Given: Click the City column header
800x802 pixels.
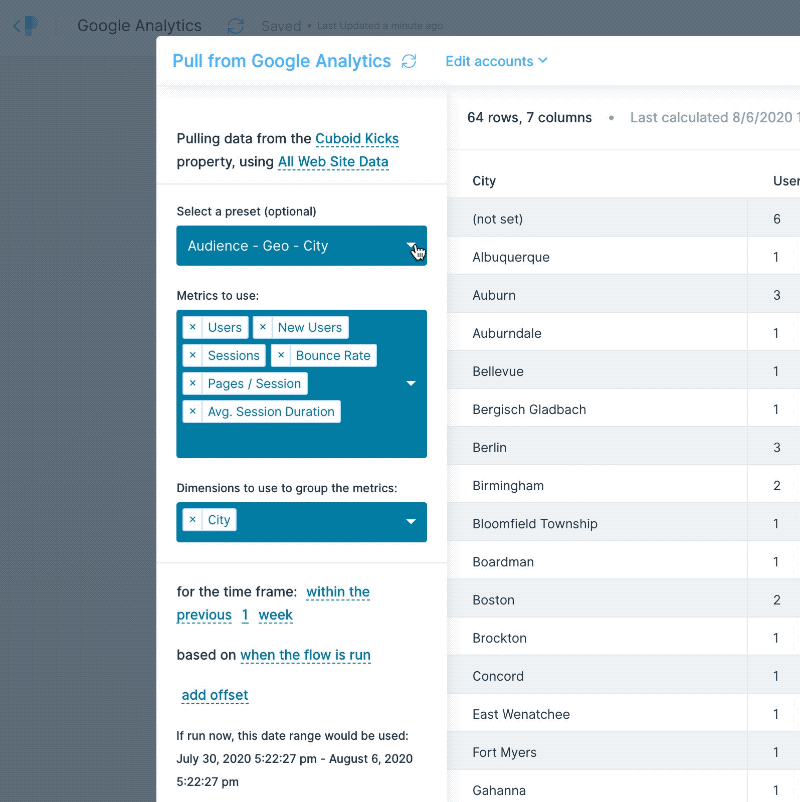Looking at the screenshot, I should (484, 181).
